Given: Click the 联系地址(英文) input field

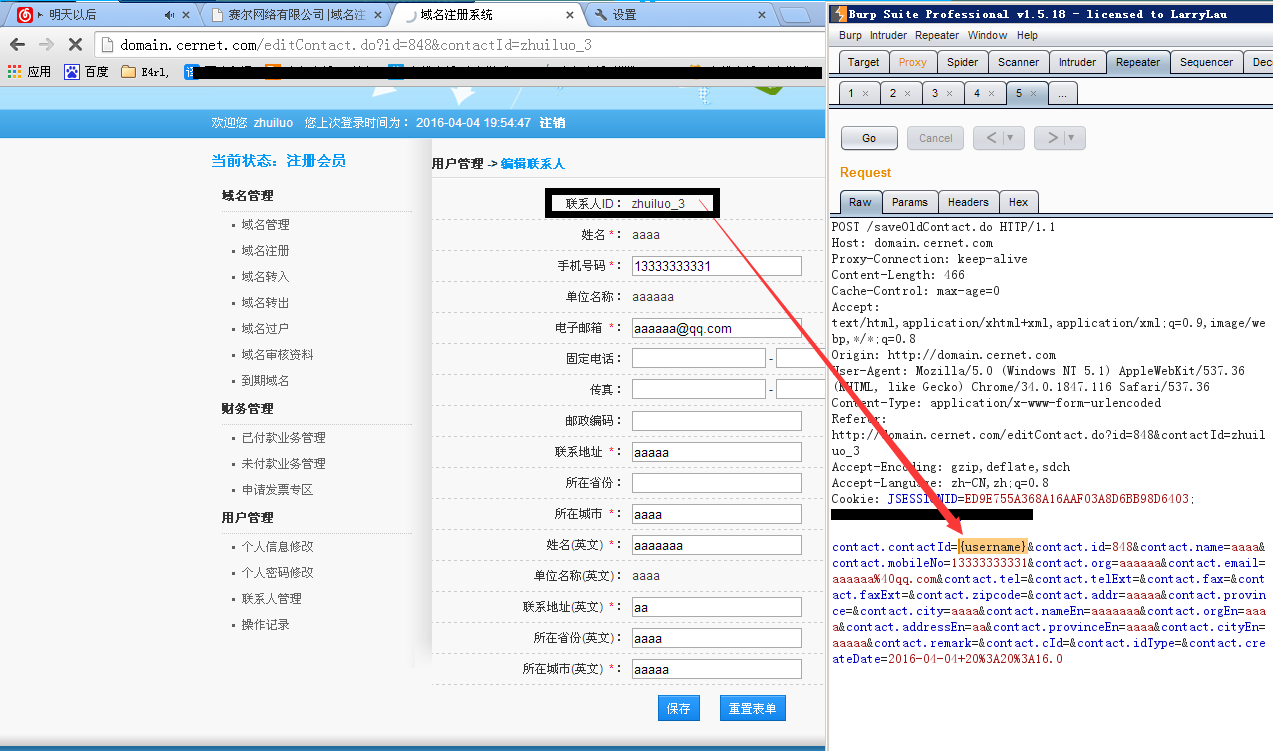Looking at the screenshot, I should pos(716,607).
